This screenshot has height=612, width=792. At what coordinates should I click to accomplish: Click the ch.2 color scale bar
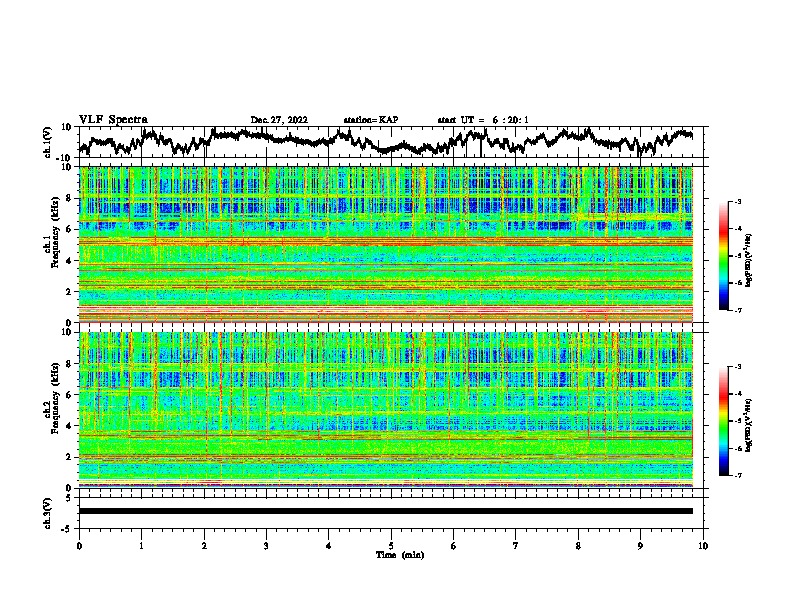723,421
